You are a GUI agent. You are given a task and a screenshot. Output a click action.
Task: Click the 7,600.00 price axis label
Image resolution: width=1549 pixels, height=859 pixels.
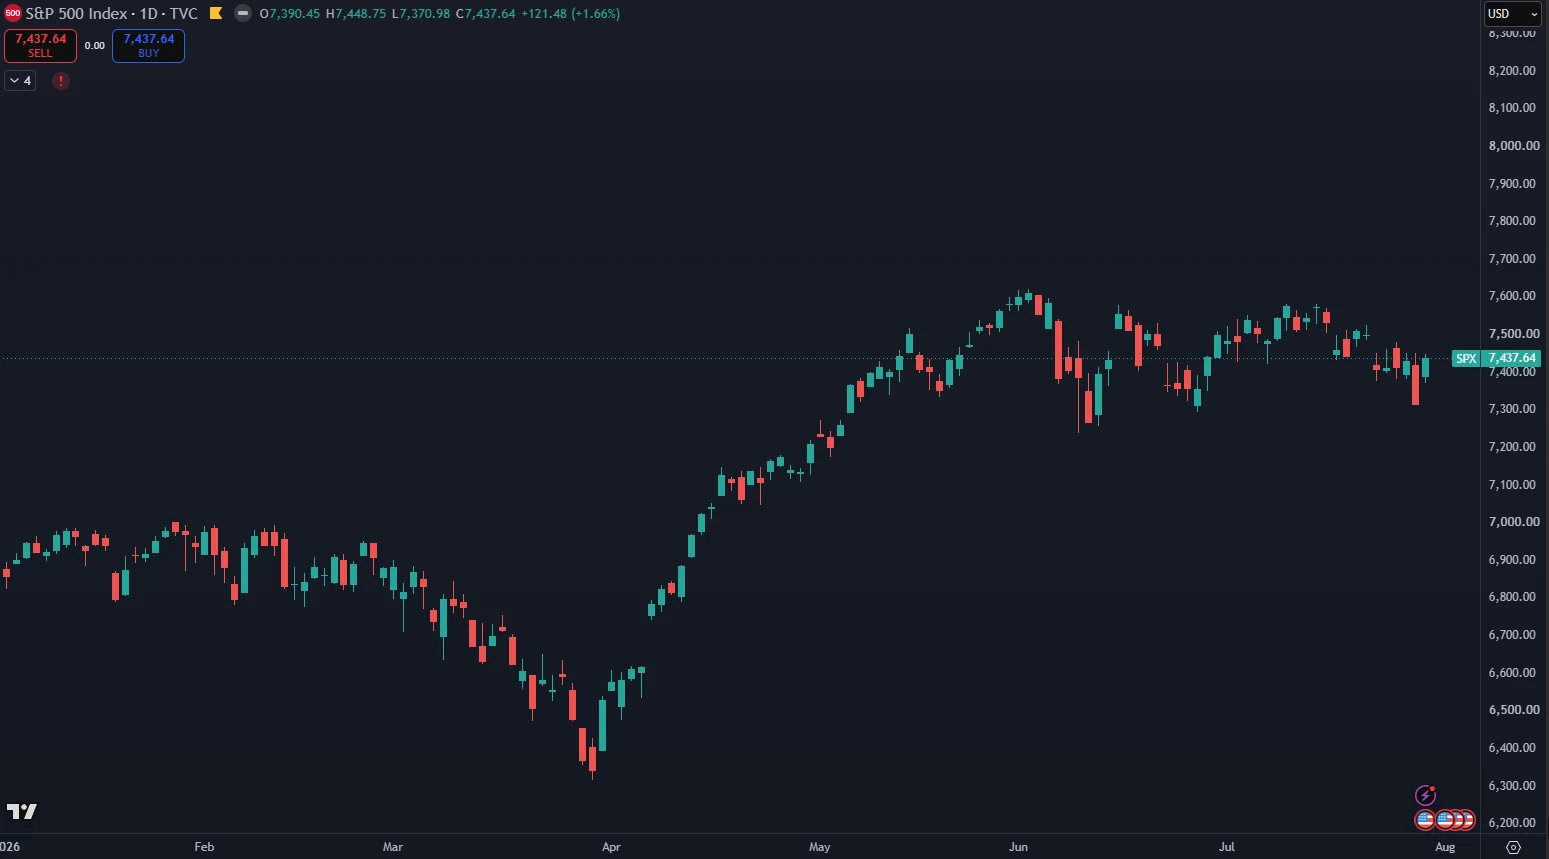[x=1512, y=296]
